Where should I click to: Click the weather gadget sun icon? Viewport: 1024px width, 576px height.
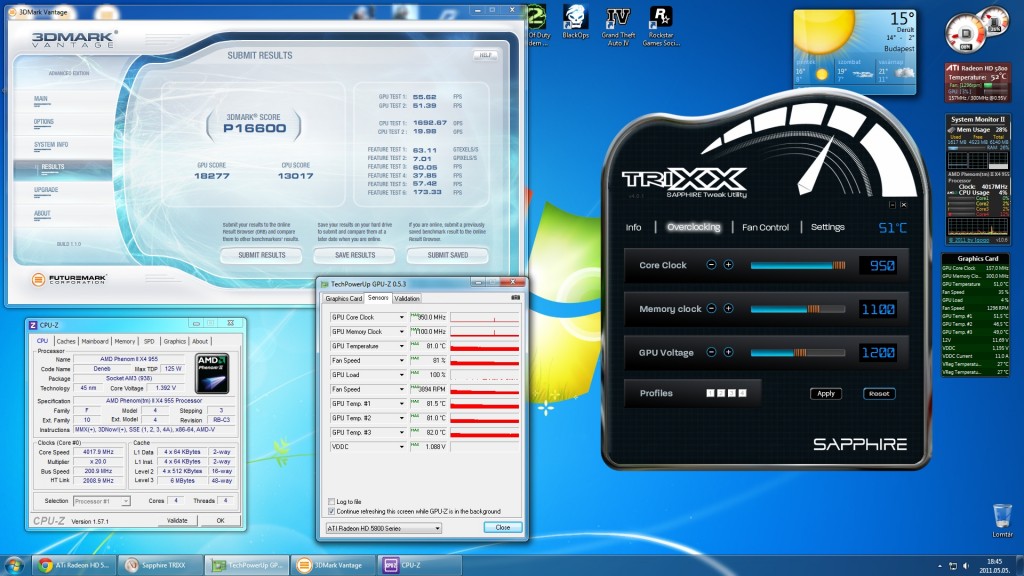[x=823, y=31]
